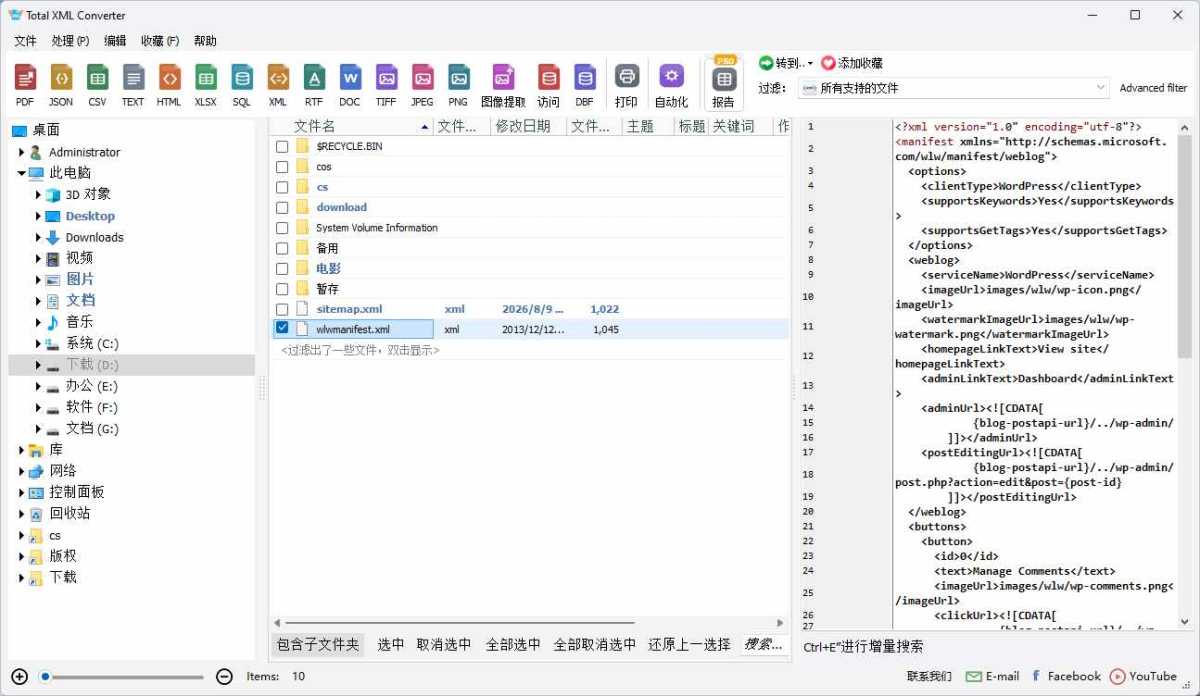This screenshot has width=1200, height=696.
Task: Click the zoom slider handle
Action: coord(45,676)
